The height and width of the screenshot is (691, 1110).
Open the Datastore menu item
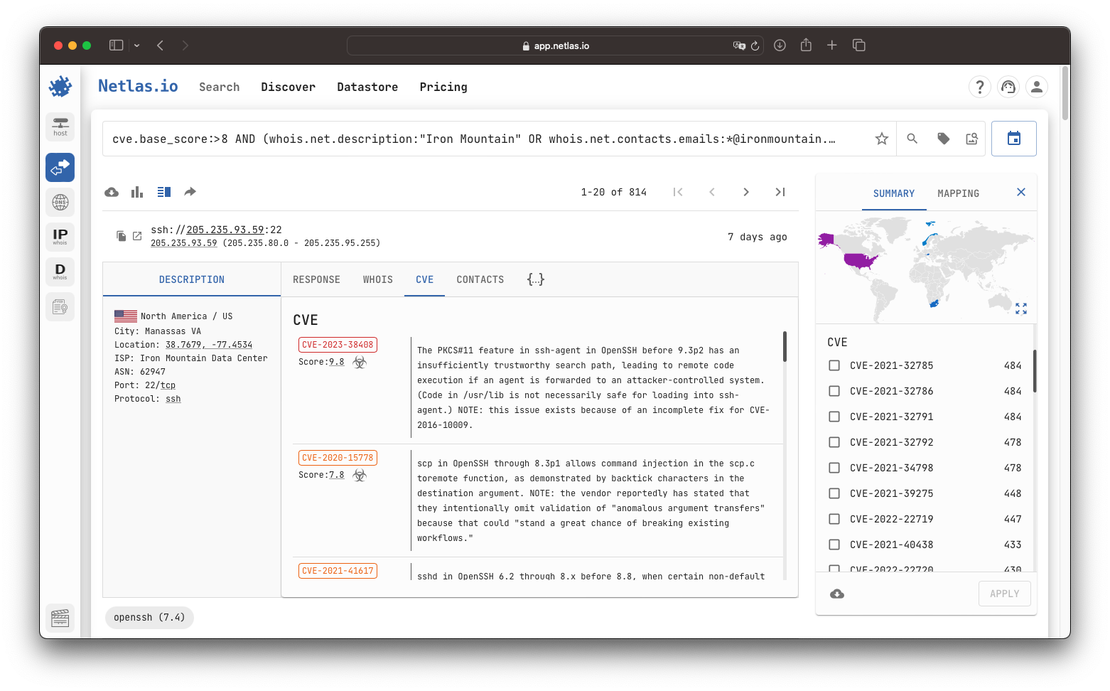coord(367,87)
